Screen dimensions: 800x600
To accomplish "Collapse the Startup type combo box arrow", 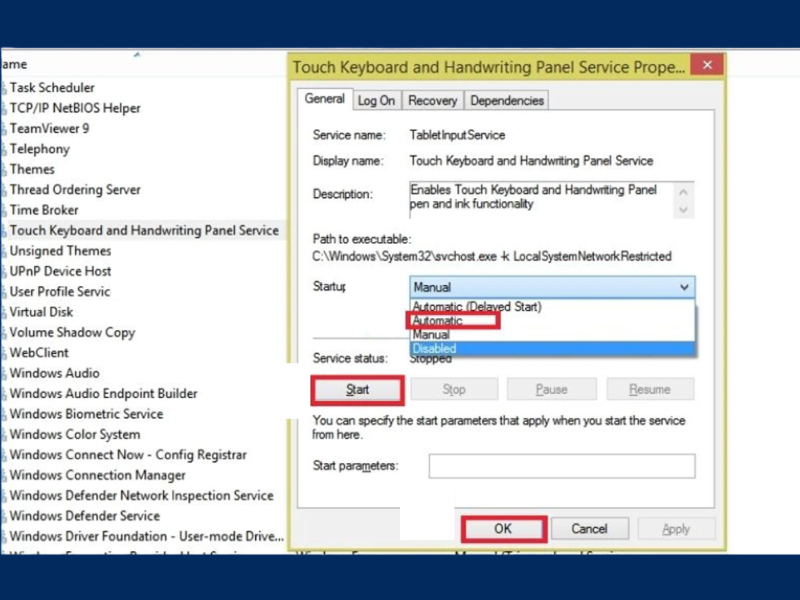I will [x=684, y=287].
